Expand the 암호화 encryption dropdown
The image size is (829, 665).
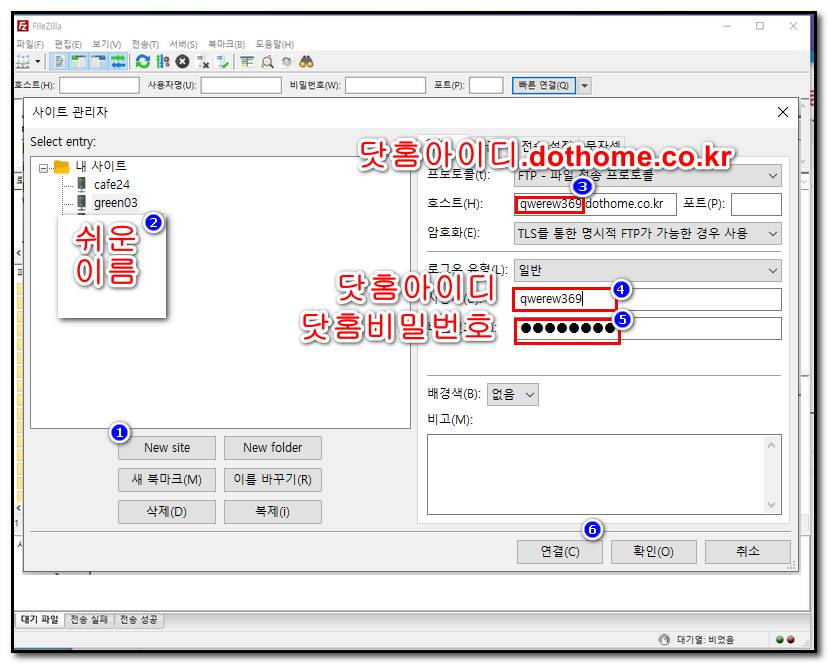tap(647, 233)
